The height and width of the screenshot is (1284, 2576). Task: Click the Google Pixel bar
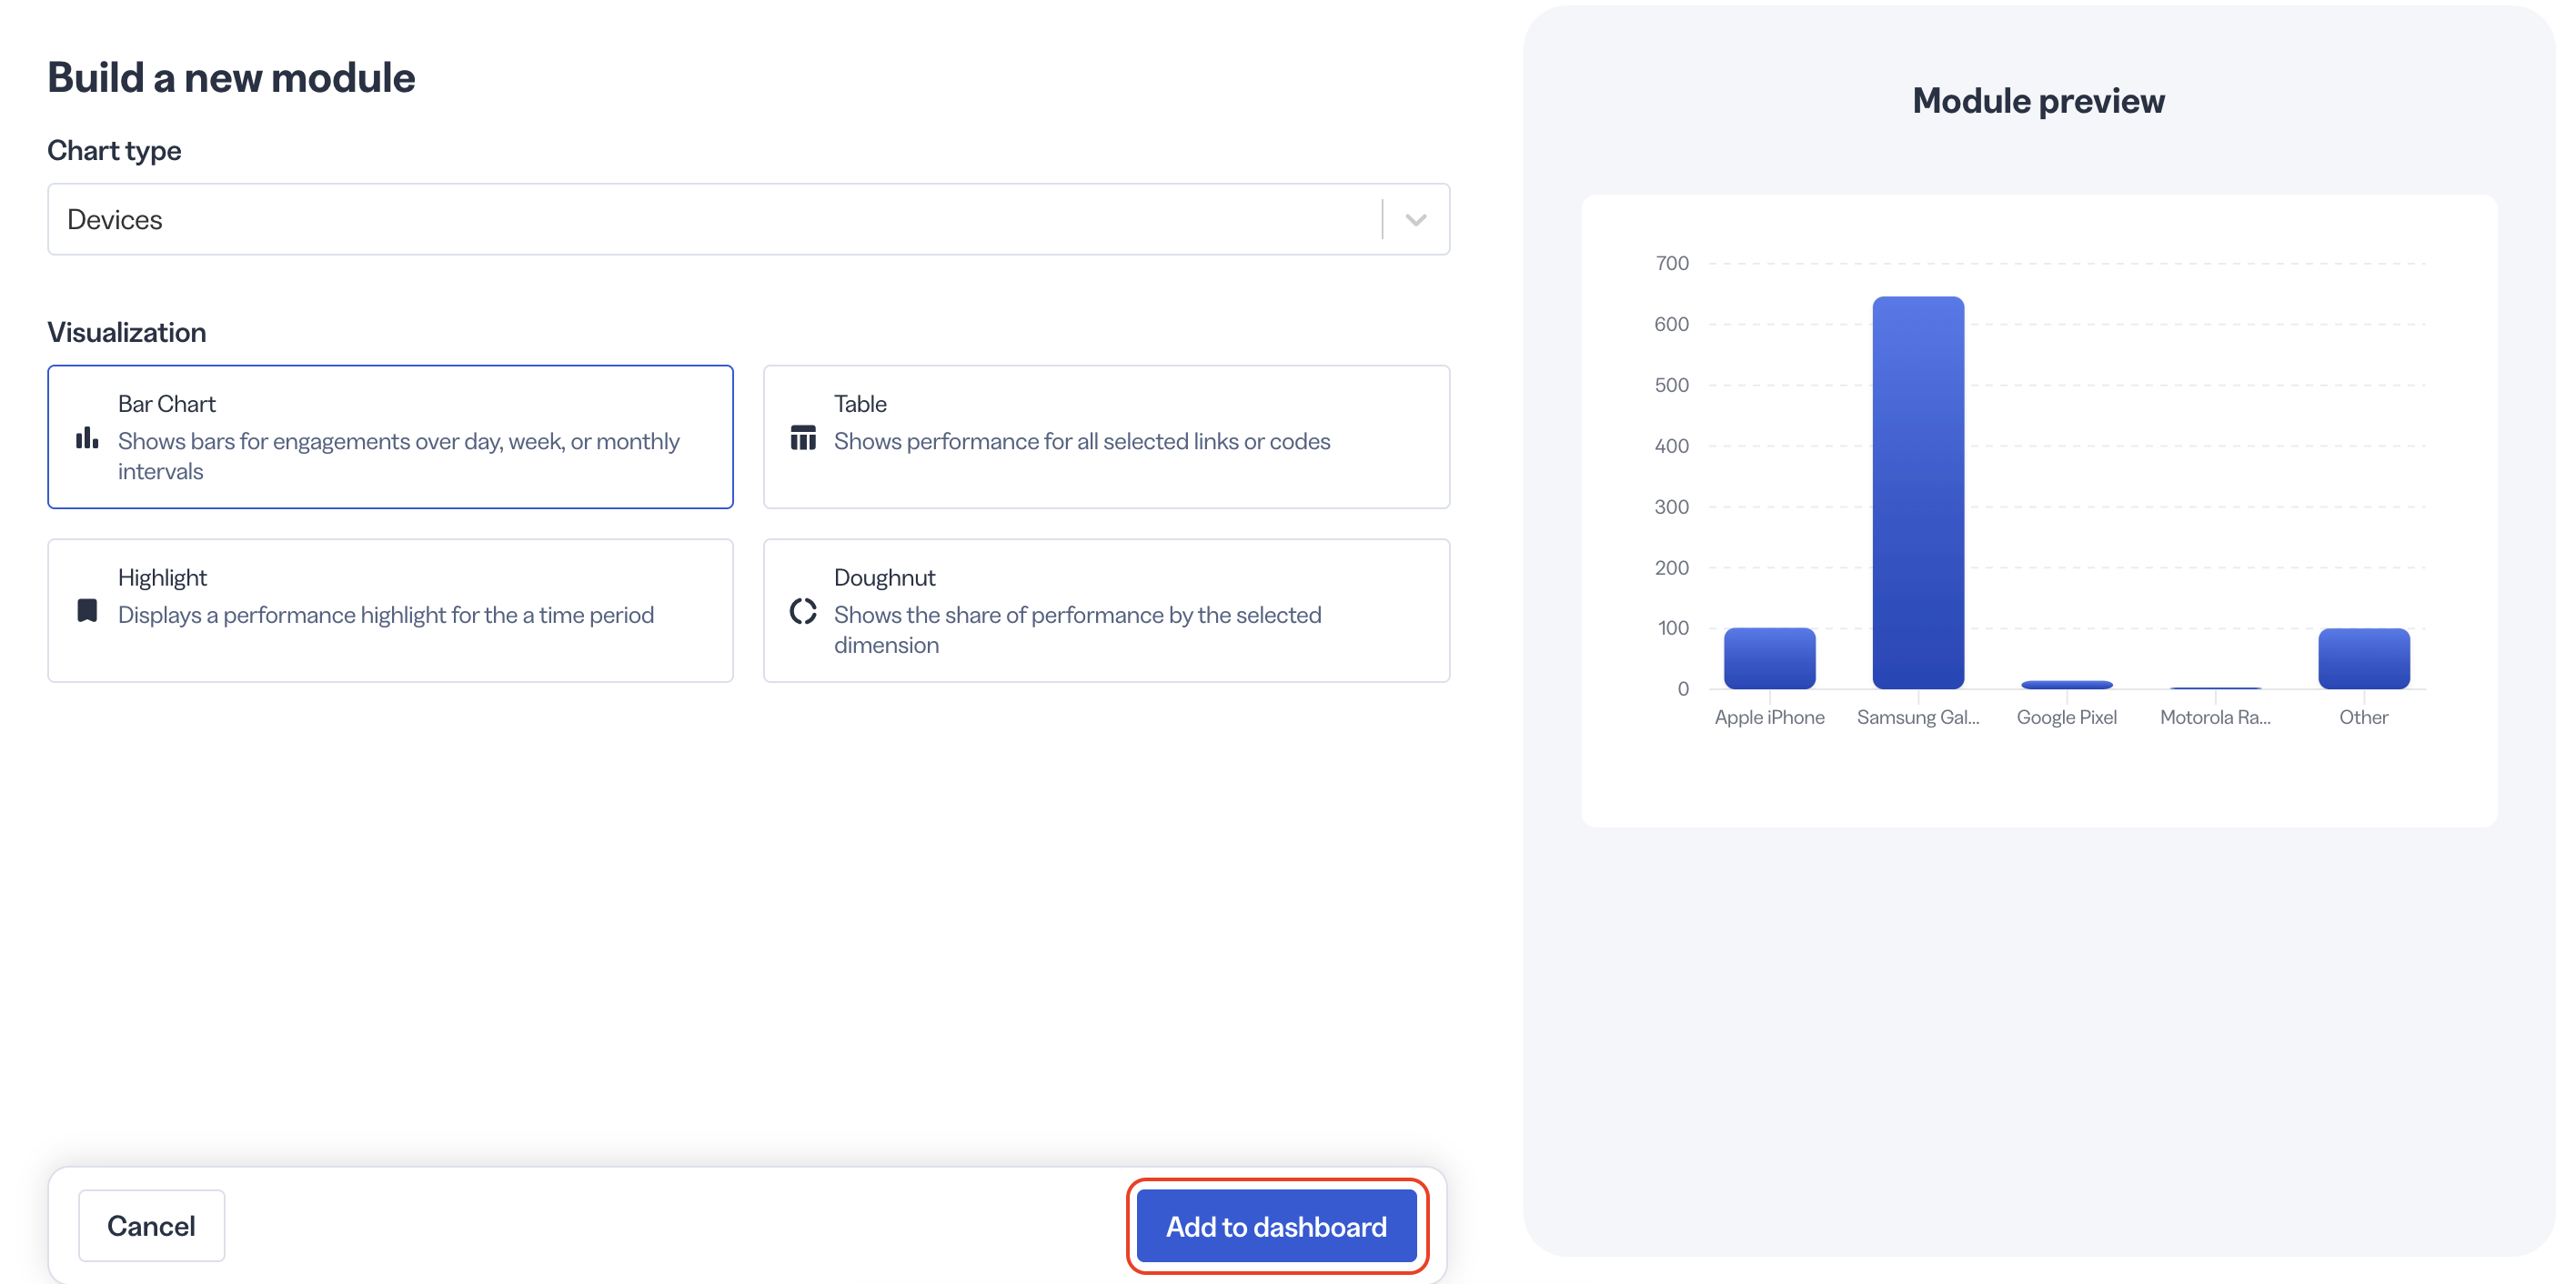pos(2066,685)
